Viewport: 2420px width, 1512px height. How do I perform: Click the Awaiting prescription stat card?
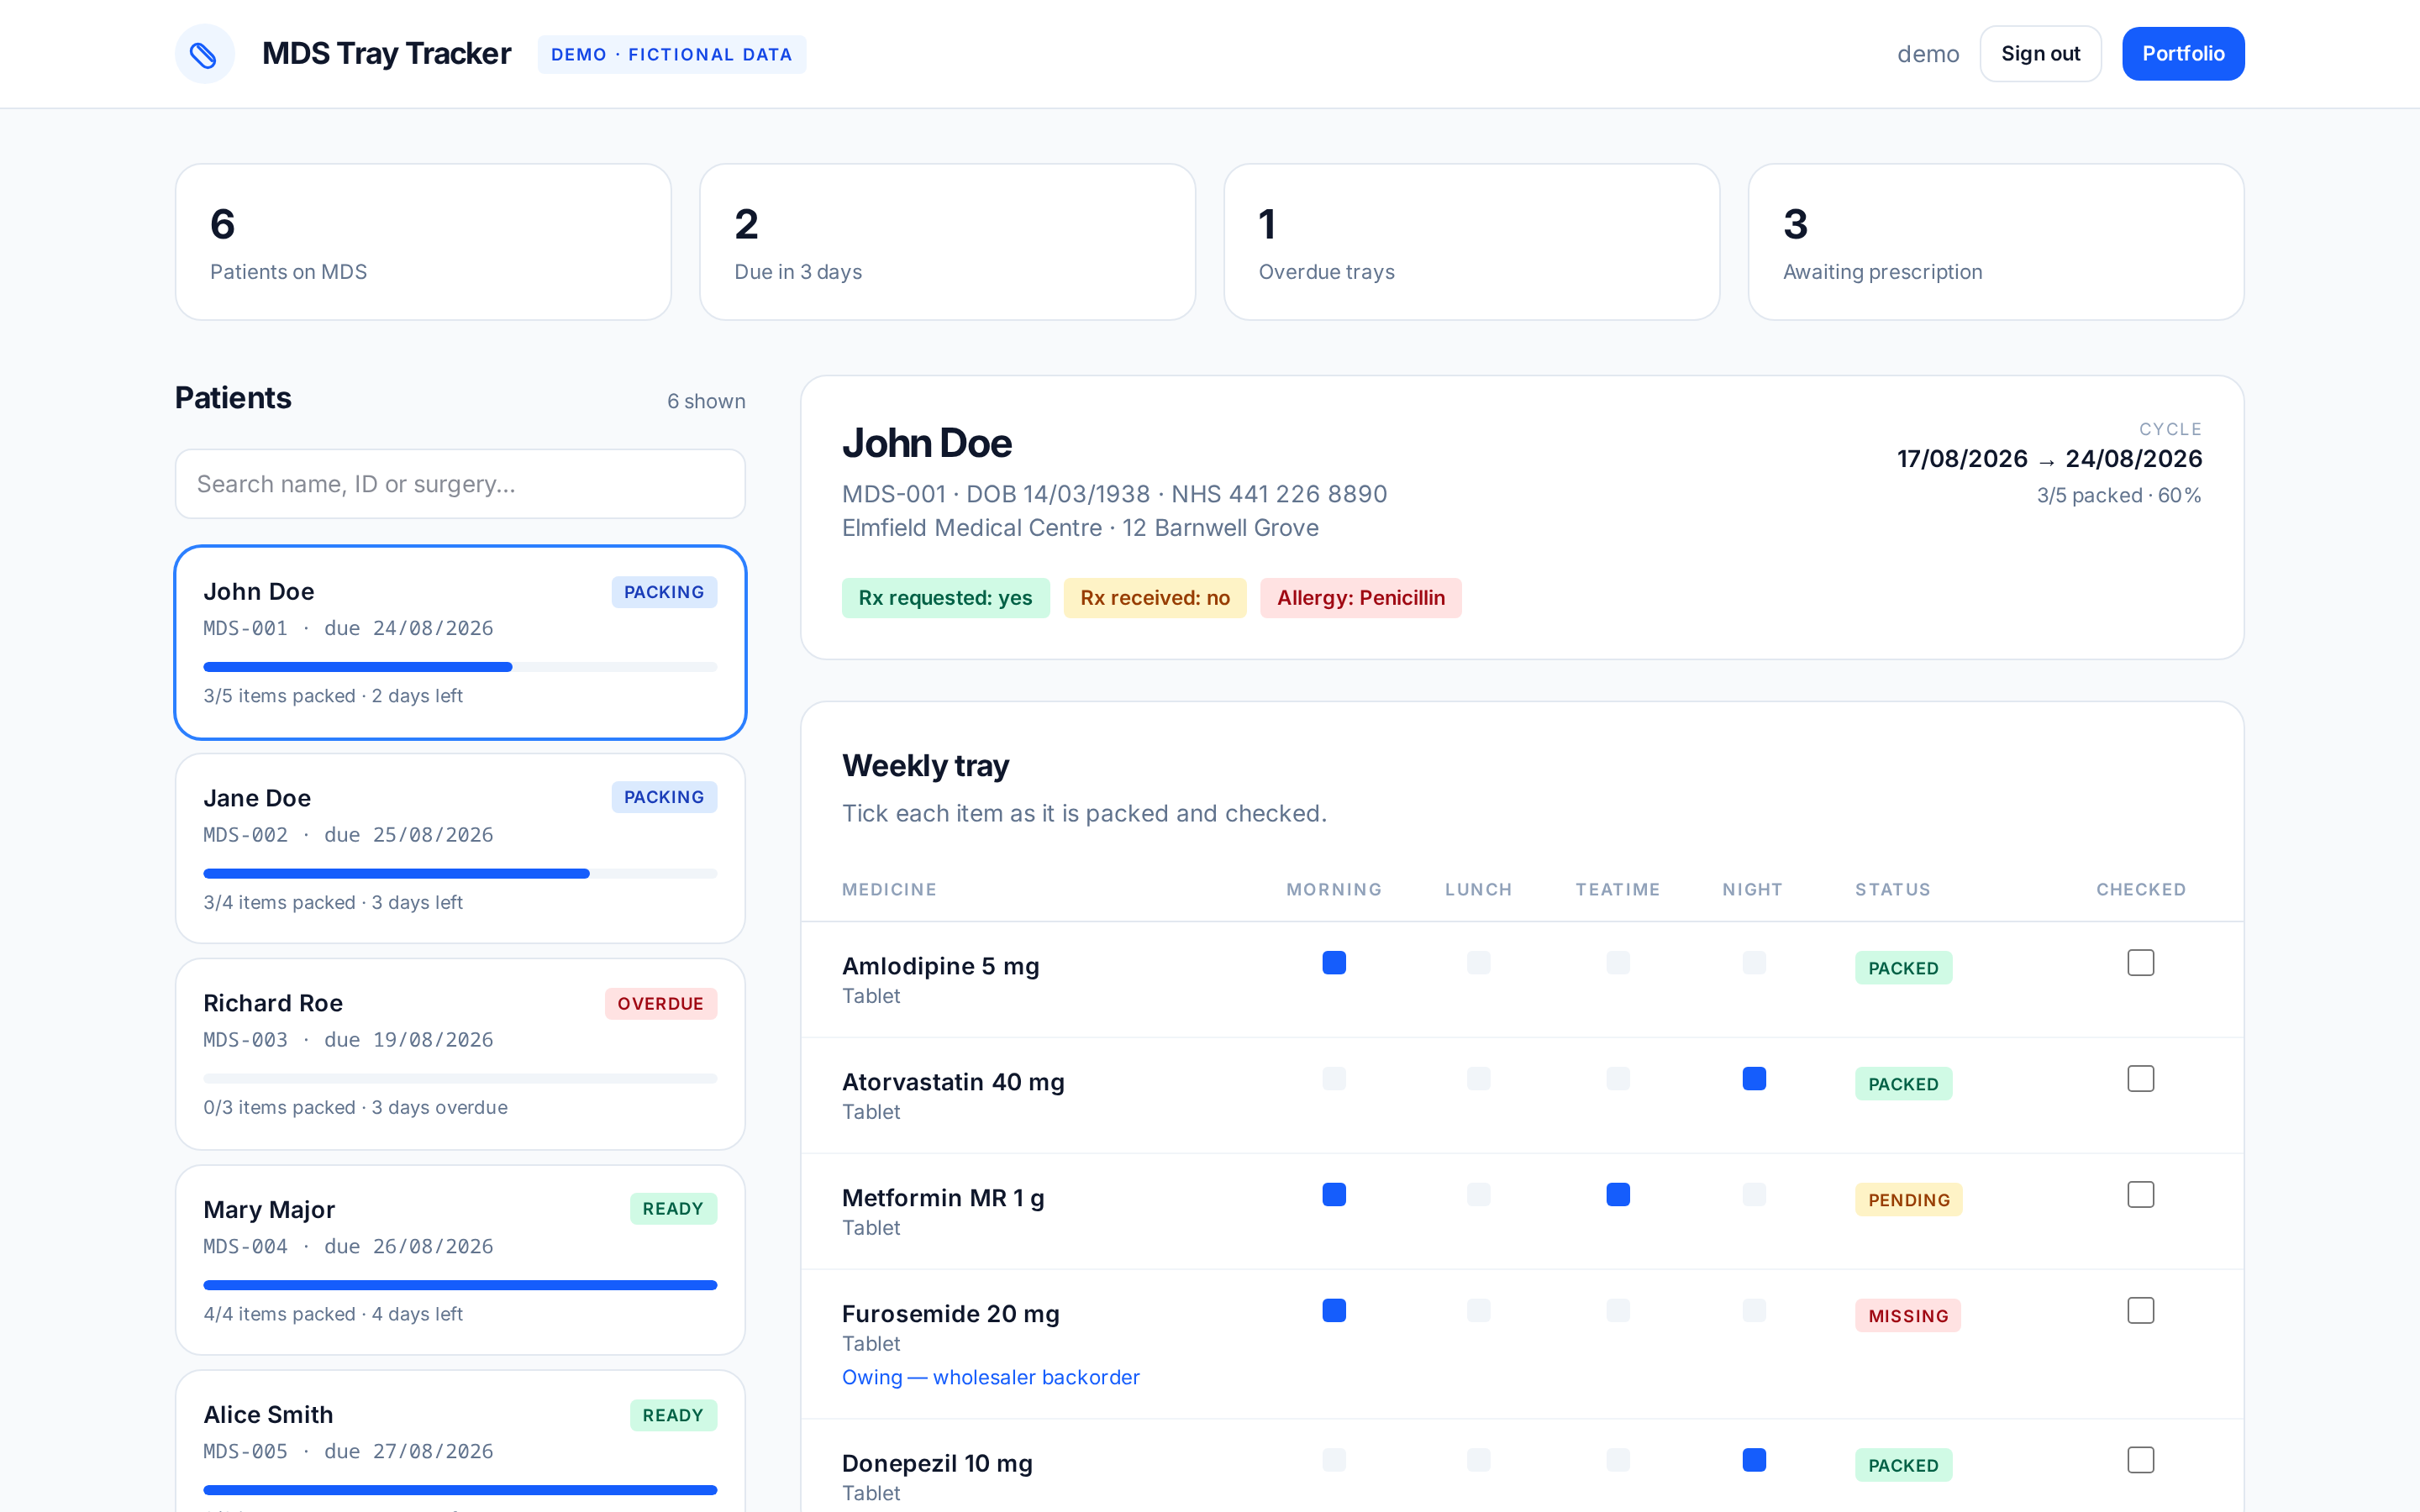pyautogui.click(x=1996, y=242)
